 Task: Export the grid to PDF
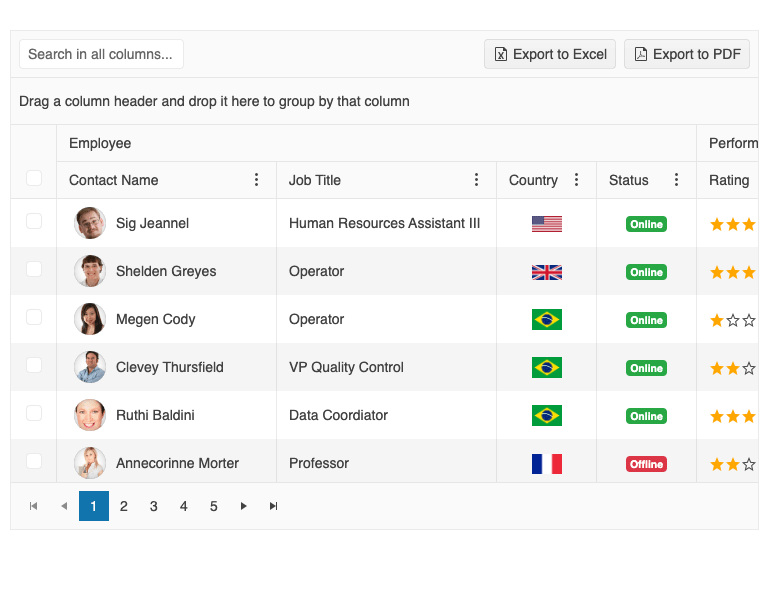tap(687, 54)
